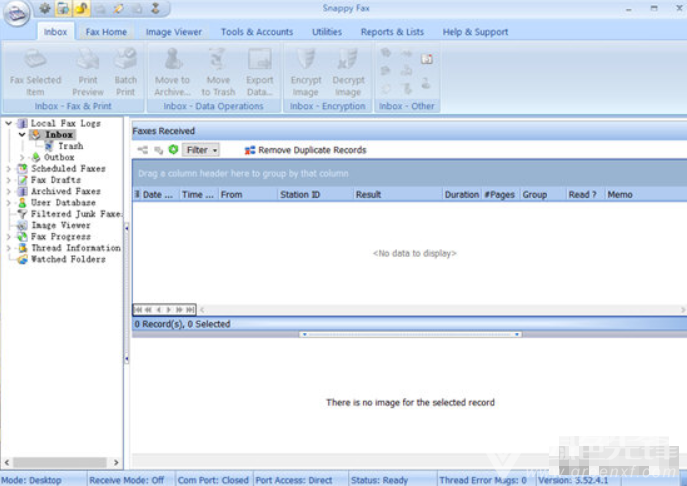Open Print Preview from the ribbon
The width and height of the screenshot is (687, 486).
[88, 73]
